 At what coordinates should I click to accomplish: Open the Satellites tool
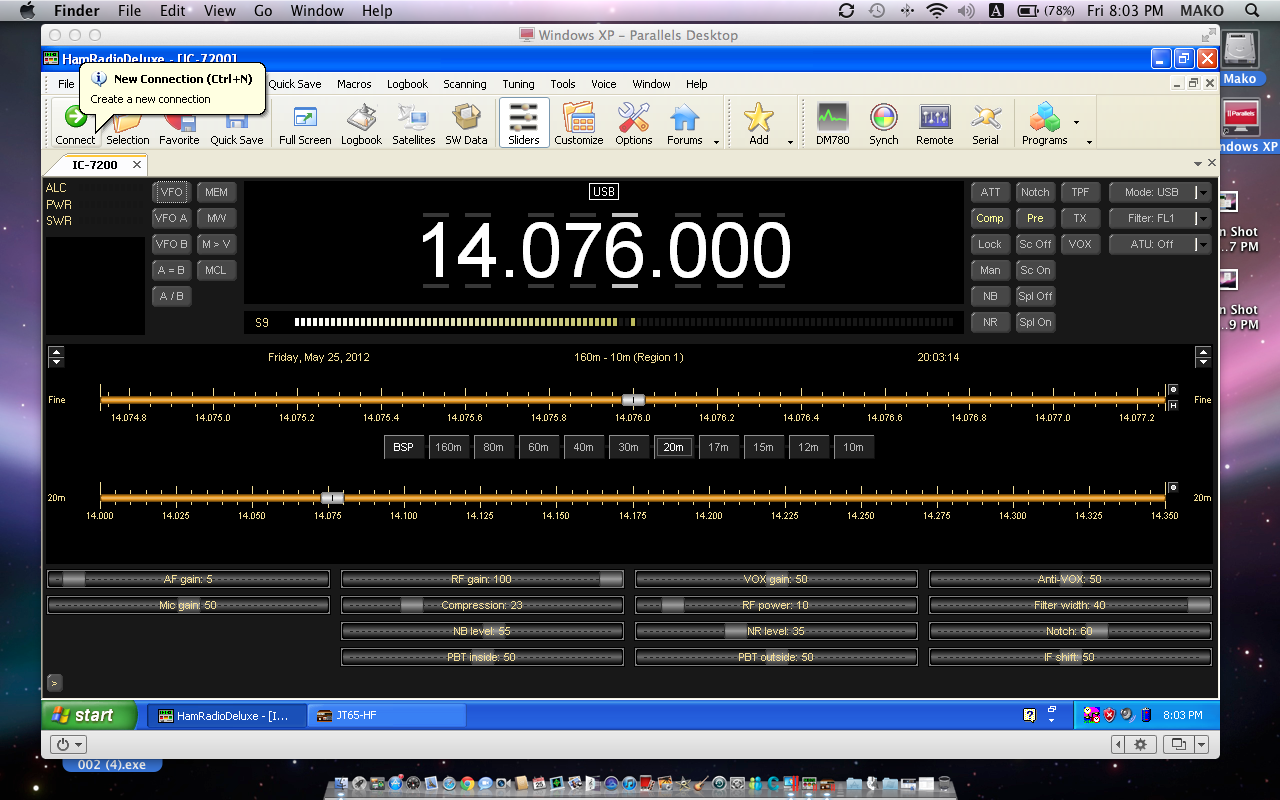pyautogui.click(x=414, y=124)
